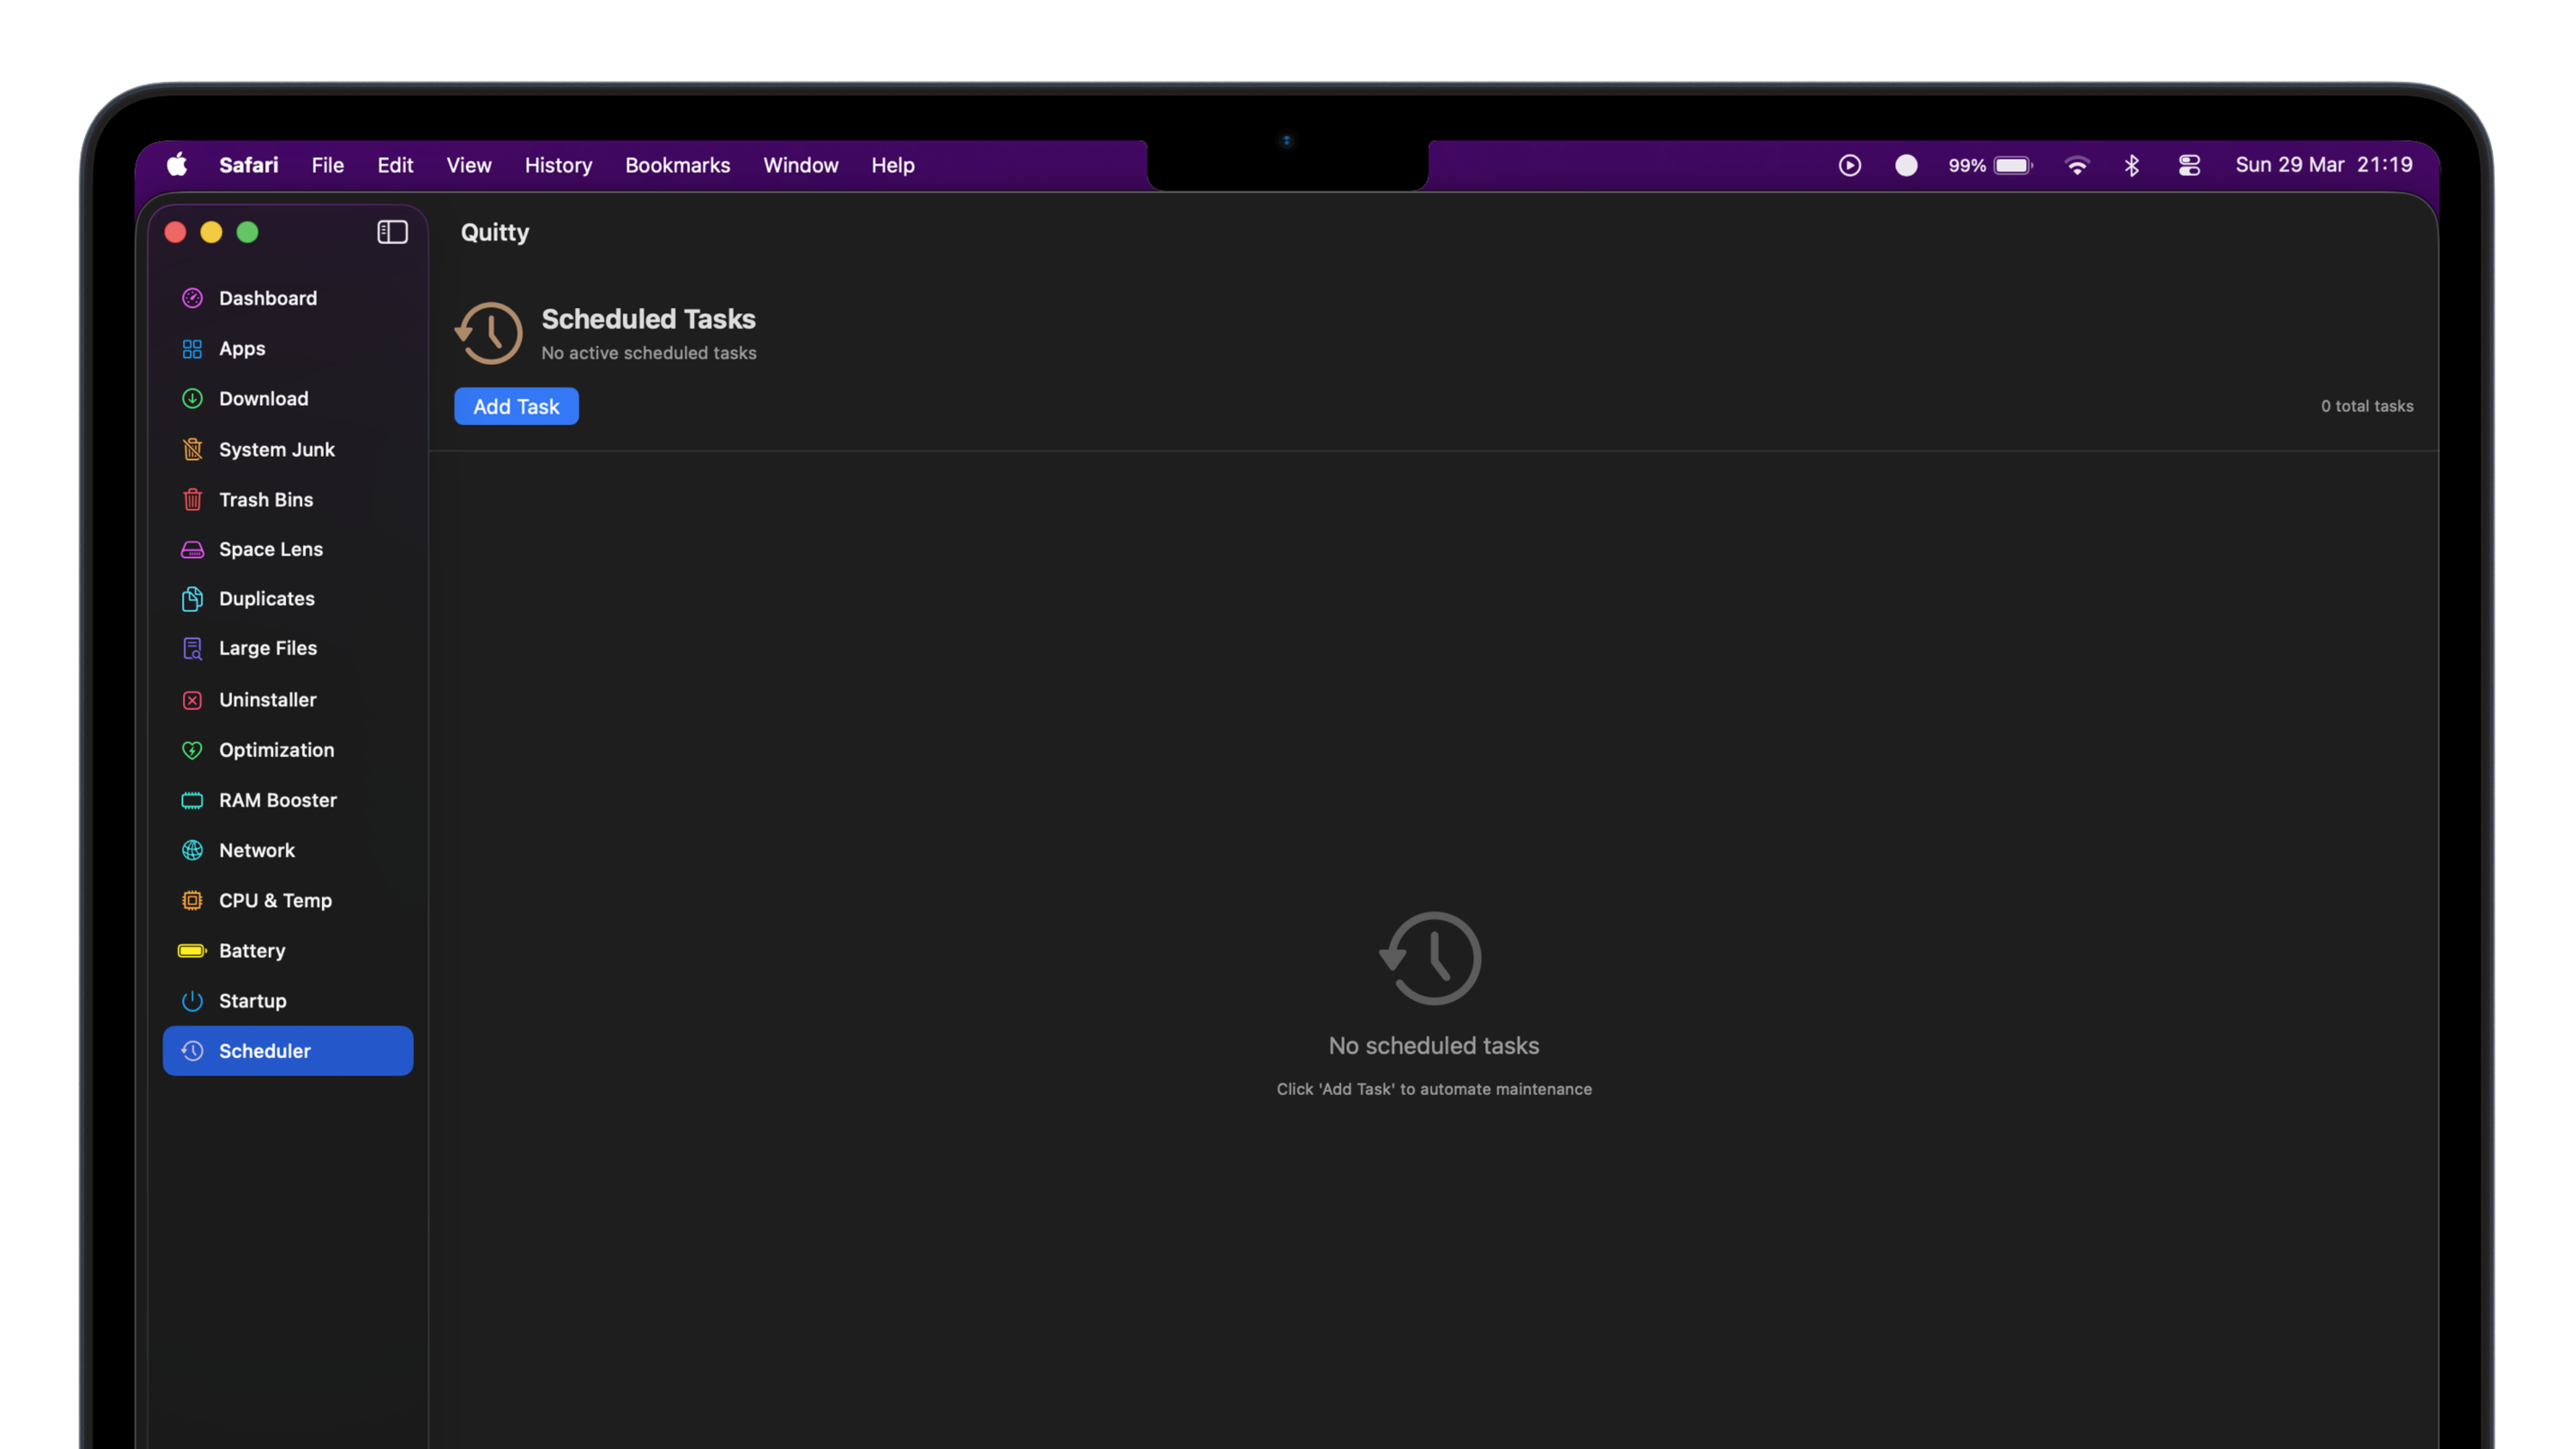
Task: Open Trash Bins section
Action: tap(265, 499)
